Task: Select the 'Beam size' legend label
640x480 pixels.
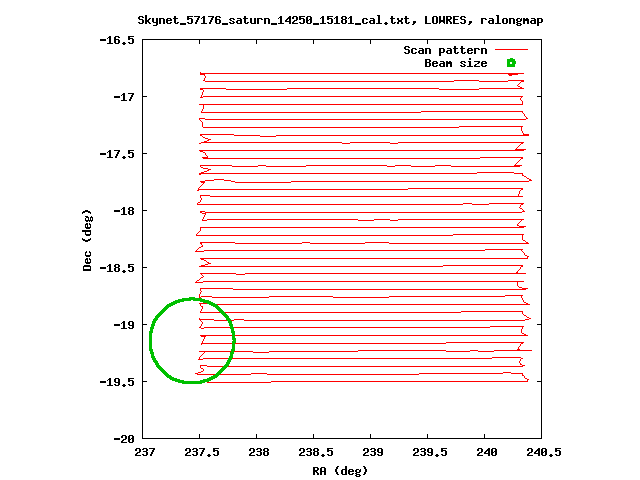Action: click(x=456, y=63)
